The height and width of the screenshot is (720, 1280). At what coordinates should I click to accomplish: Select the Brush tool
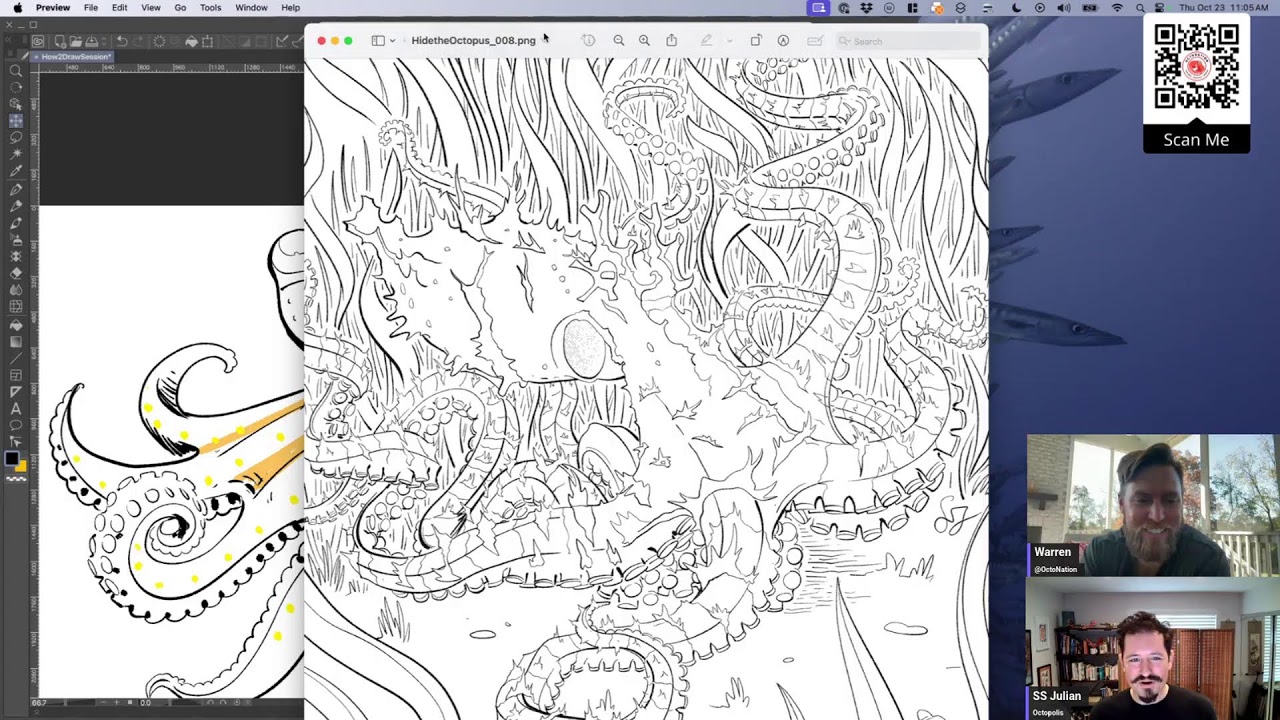[16, 222]
